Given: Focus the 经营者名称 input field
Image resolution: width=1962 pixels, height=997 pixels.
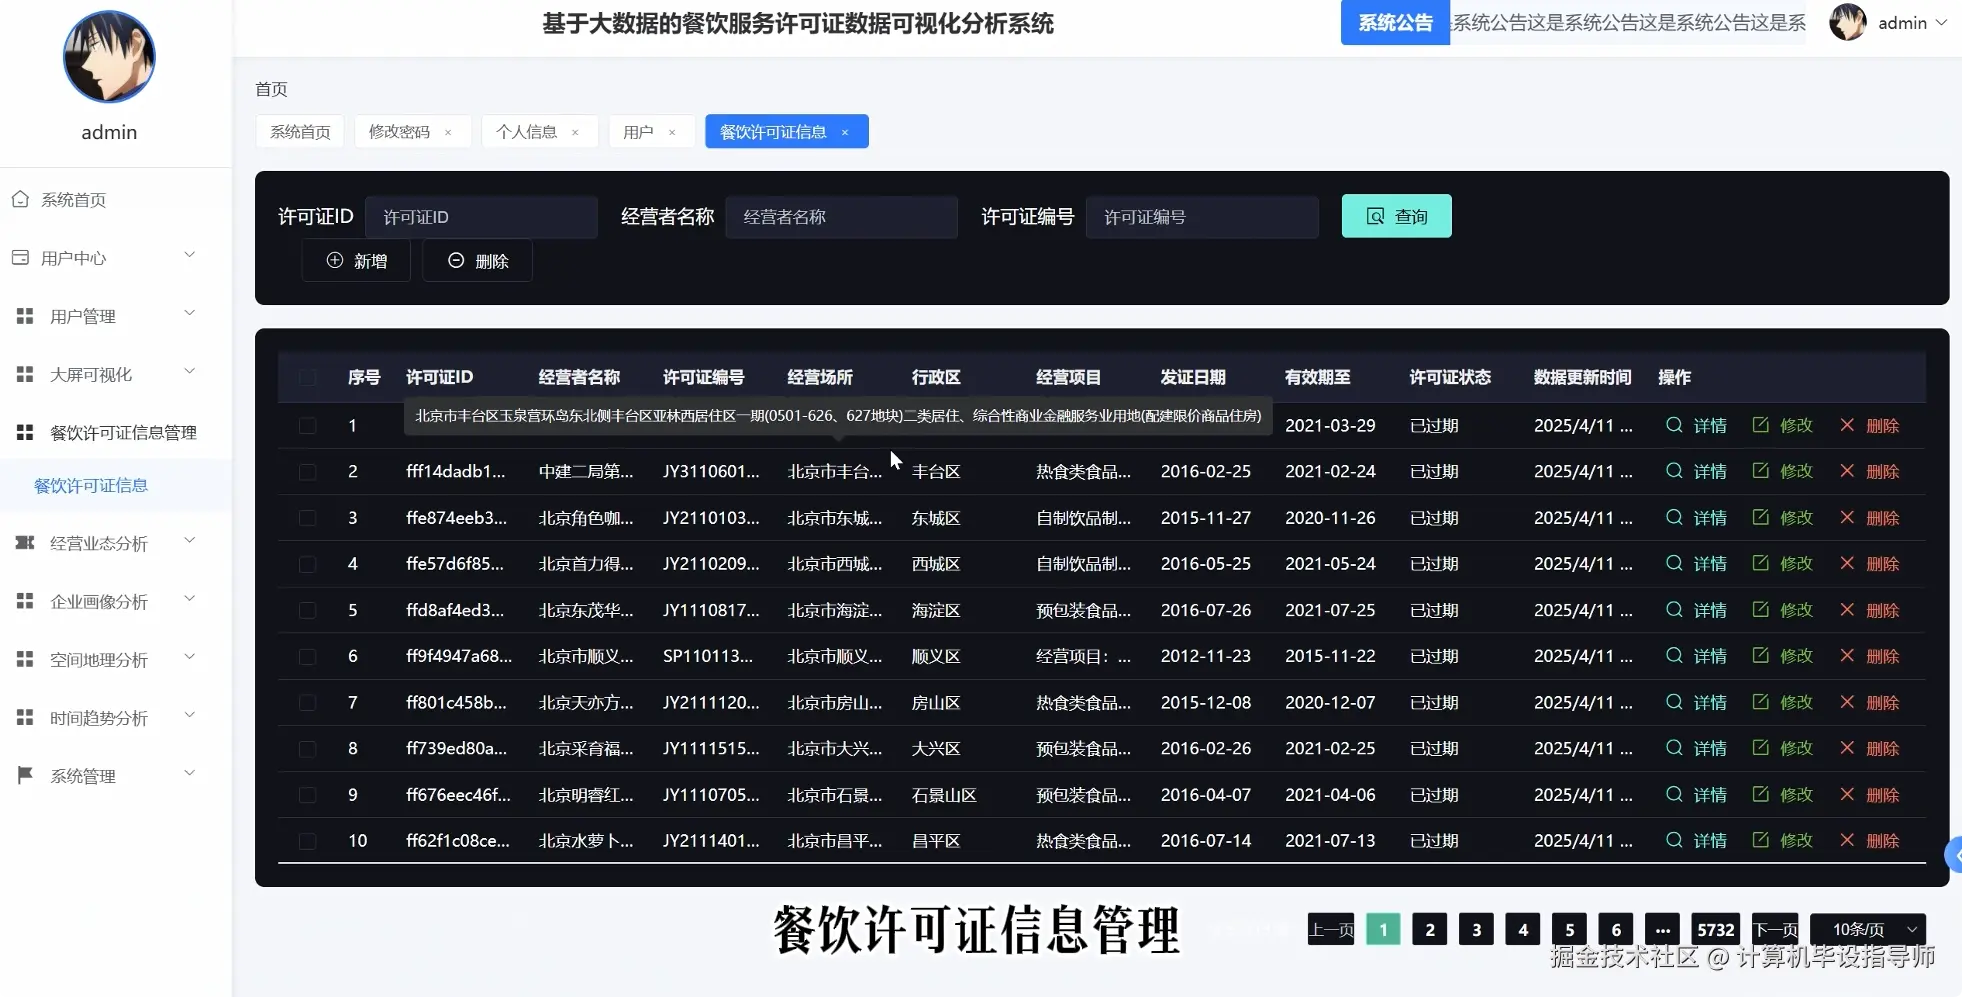Looking at the screenshot, I should click(841, 217).
